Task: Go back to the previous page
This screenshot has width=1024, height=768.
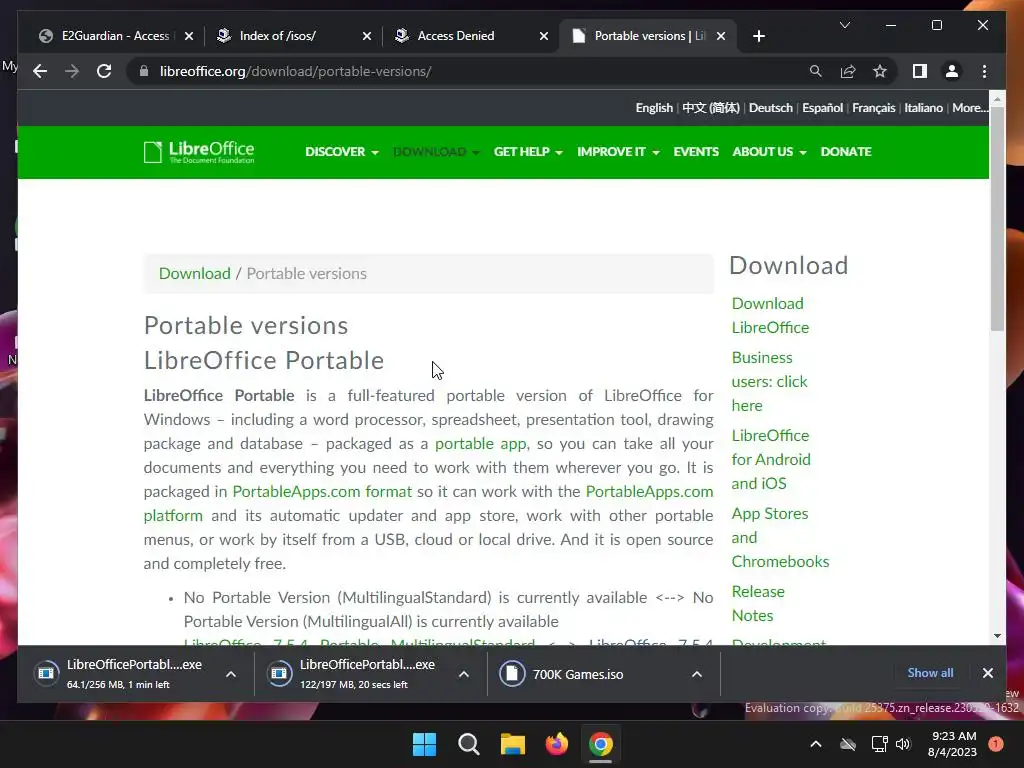Action: coord(40,71)
